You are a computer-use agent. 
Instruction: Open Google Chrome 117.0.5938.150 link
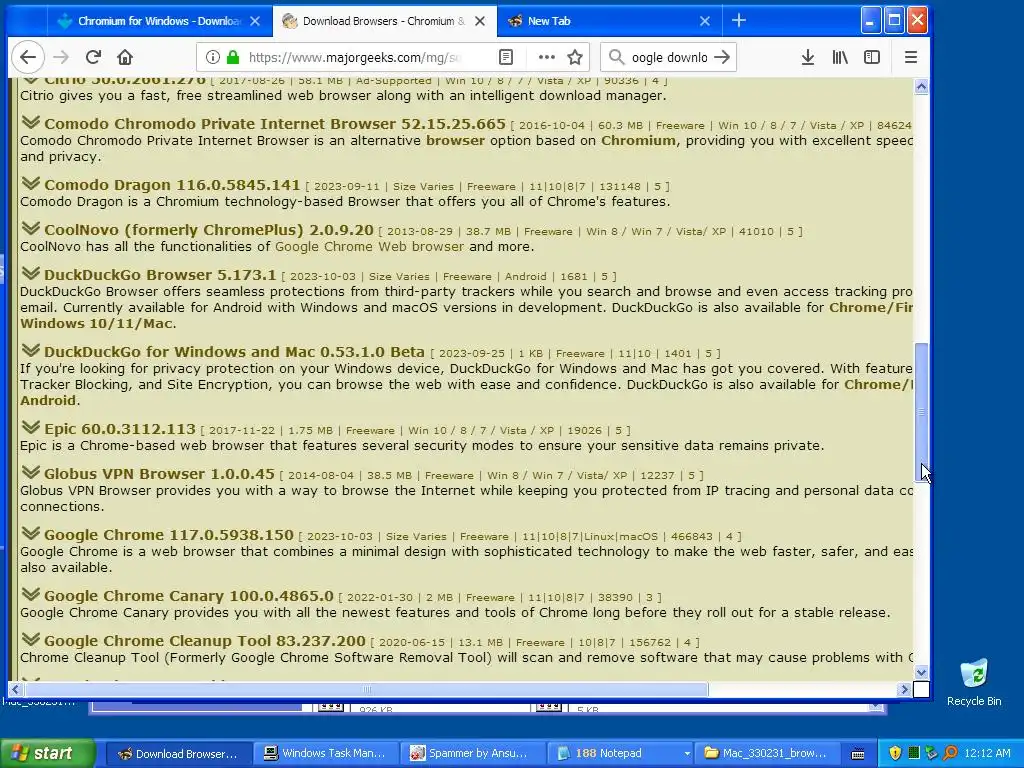coord(169,535)
